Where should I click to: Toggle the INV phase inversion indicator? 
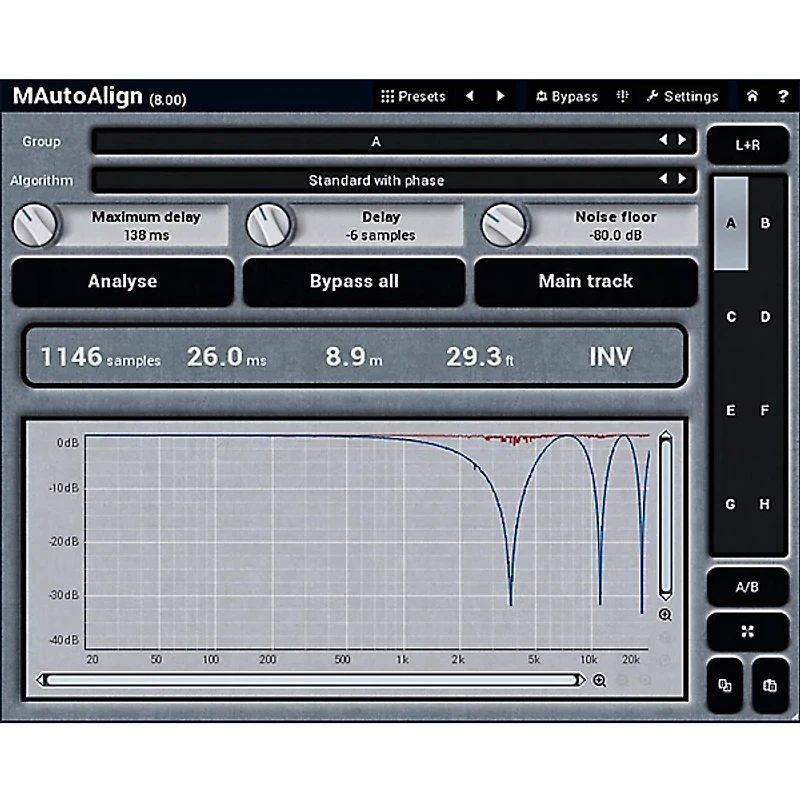point(610,356)
